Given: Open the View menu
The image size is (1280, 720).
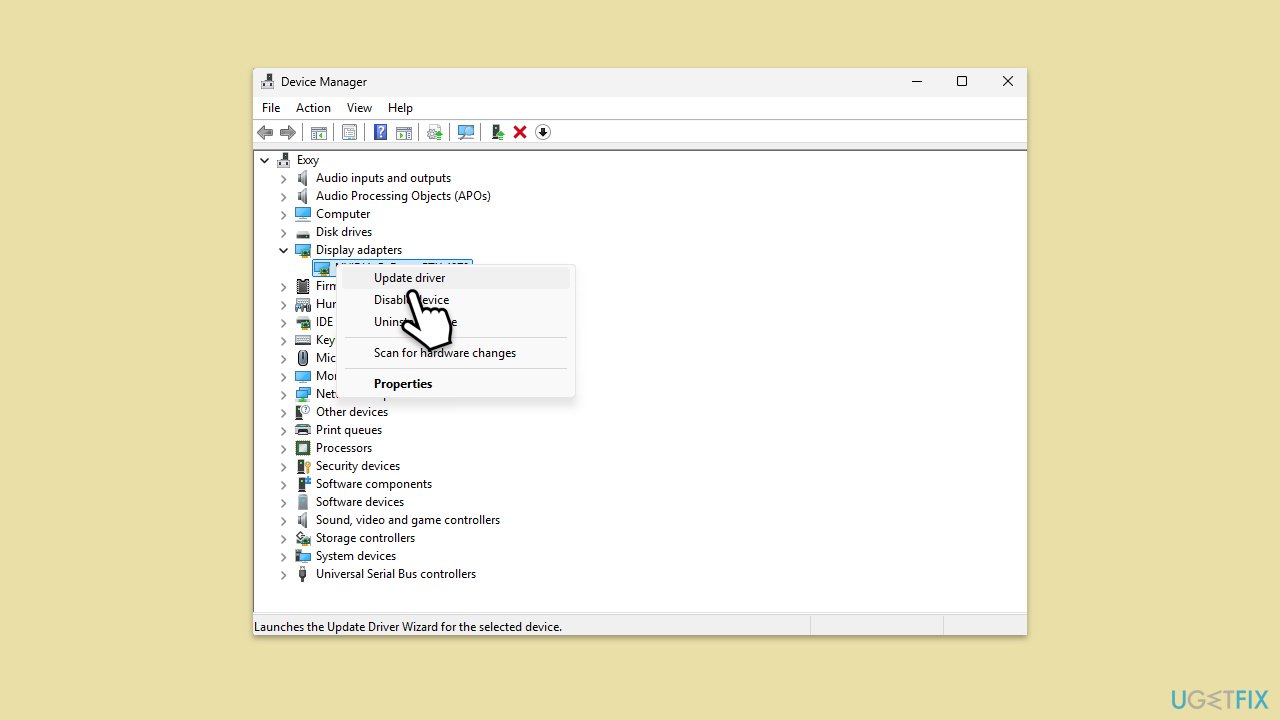Looking at the screenshot, I should click(359, 108).
